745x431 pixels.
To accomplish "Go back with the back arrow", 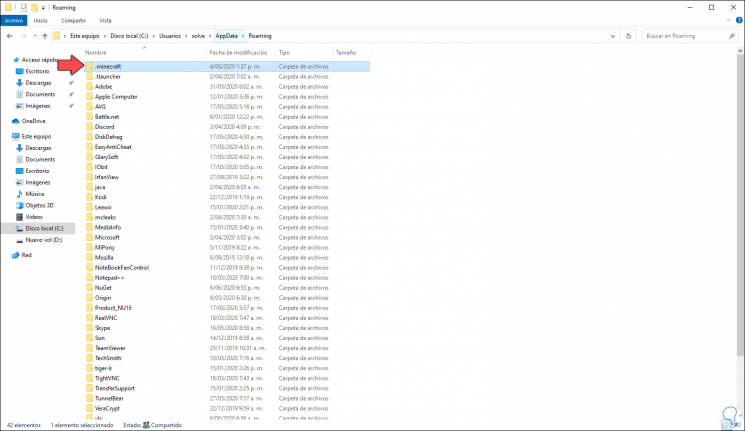I will pyautogui.click(x=10, y=36).
